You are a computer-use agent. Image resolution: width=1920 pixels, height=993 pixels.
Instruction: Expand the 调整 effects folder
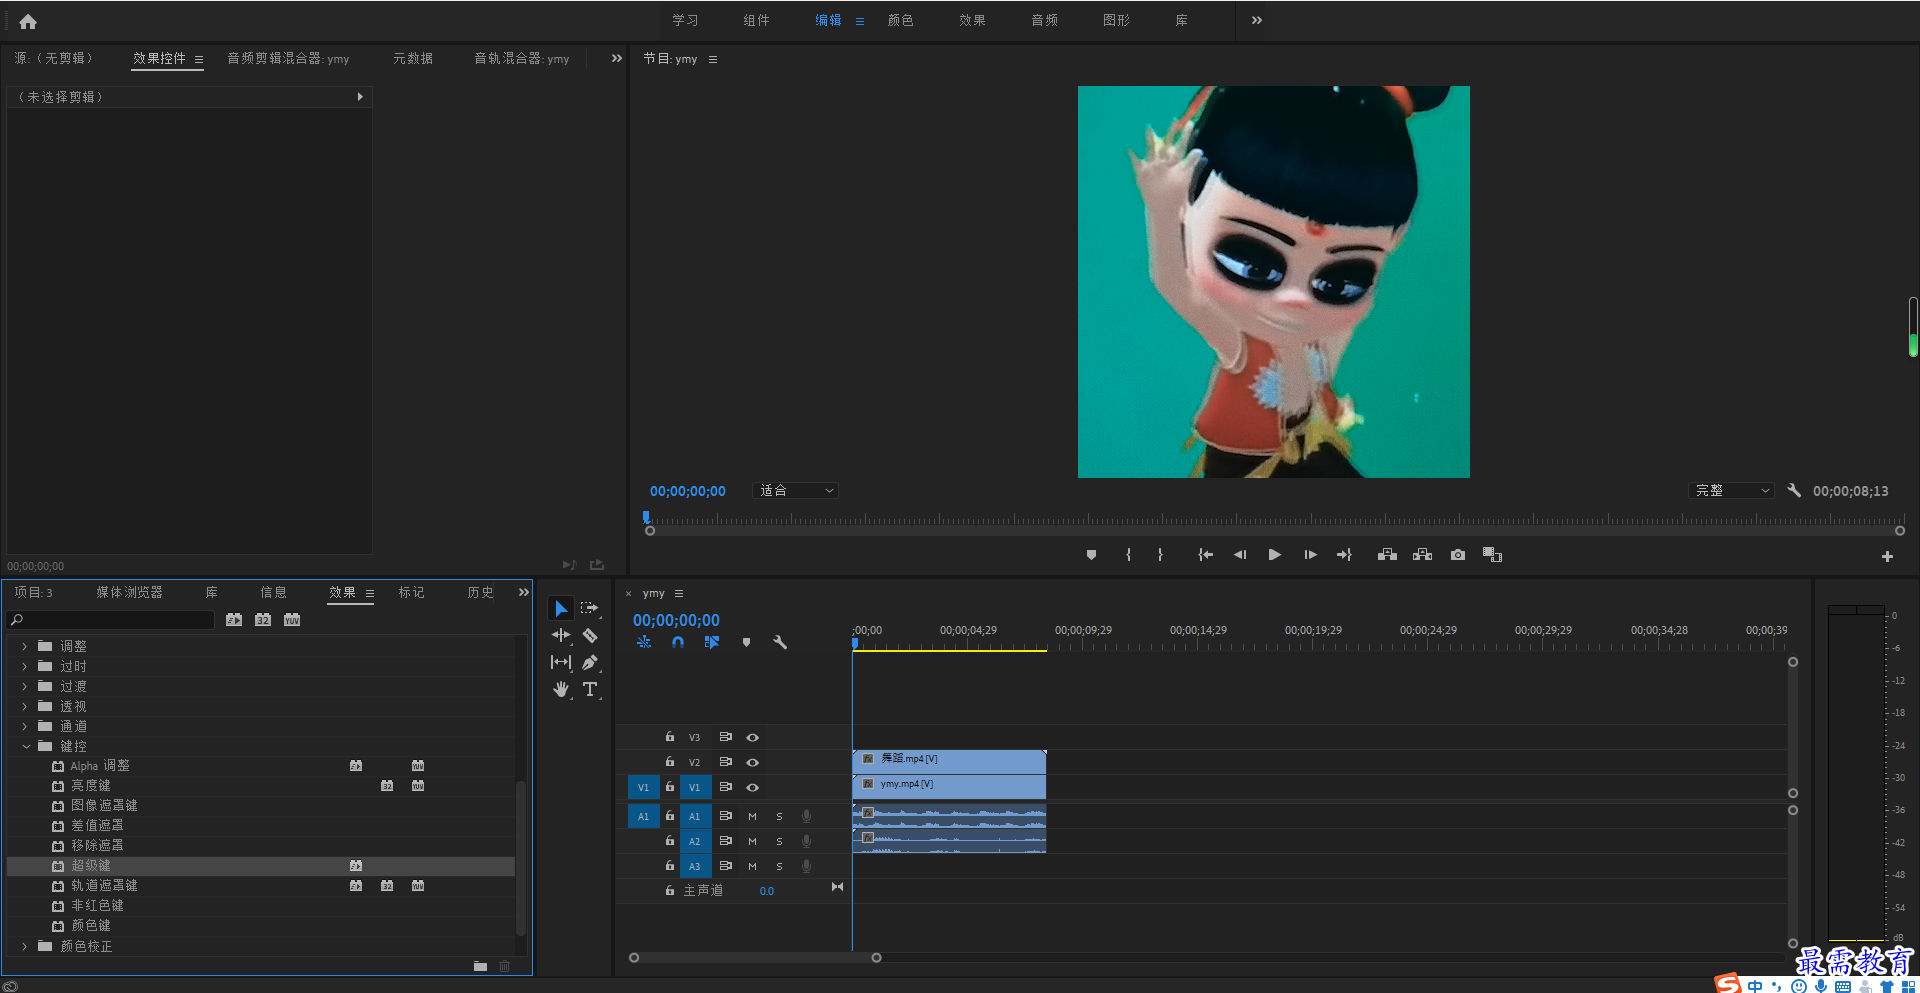coord(25,646)
